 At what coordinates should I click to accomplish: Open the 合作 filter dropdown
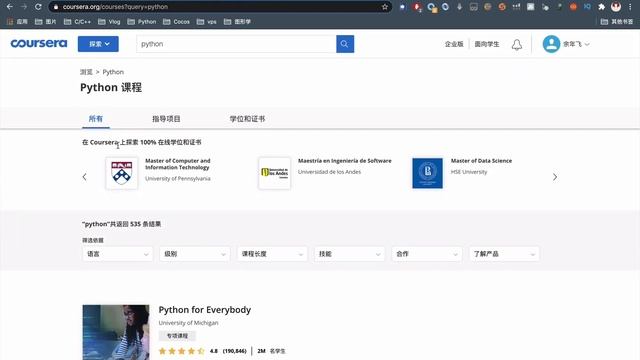click(x=427, y=254)
